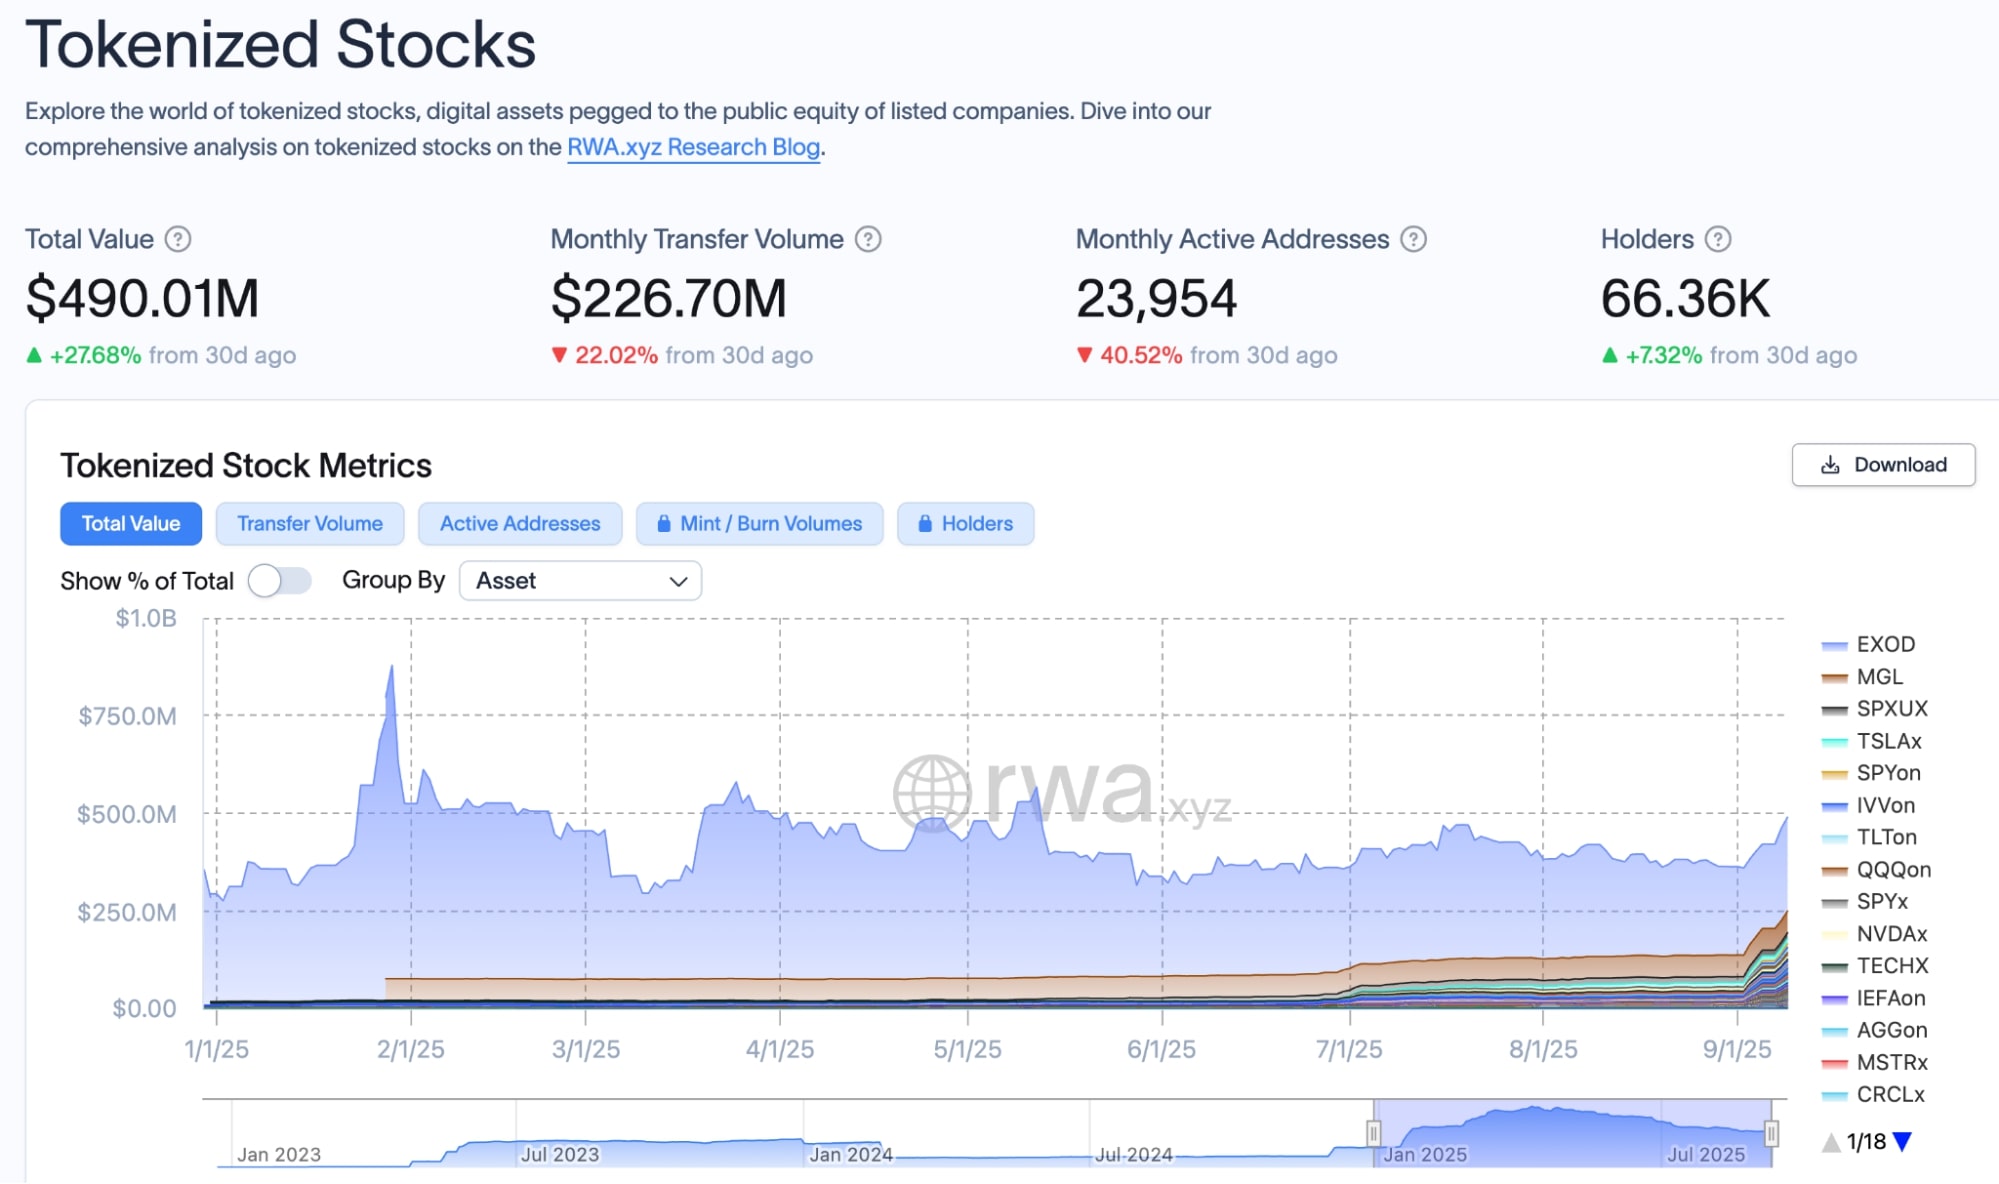Click the Holders help question icon

pyautogui.click(x=1717, y=239)
